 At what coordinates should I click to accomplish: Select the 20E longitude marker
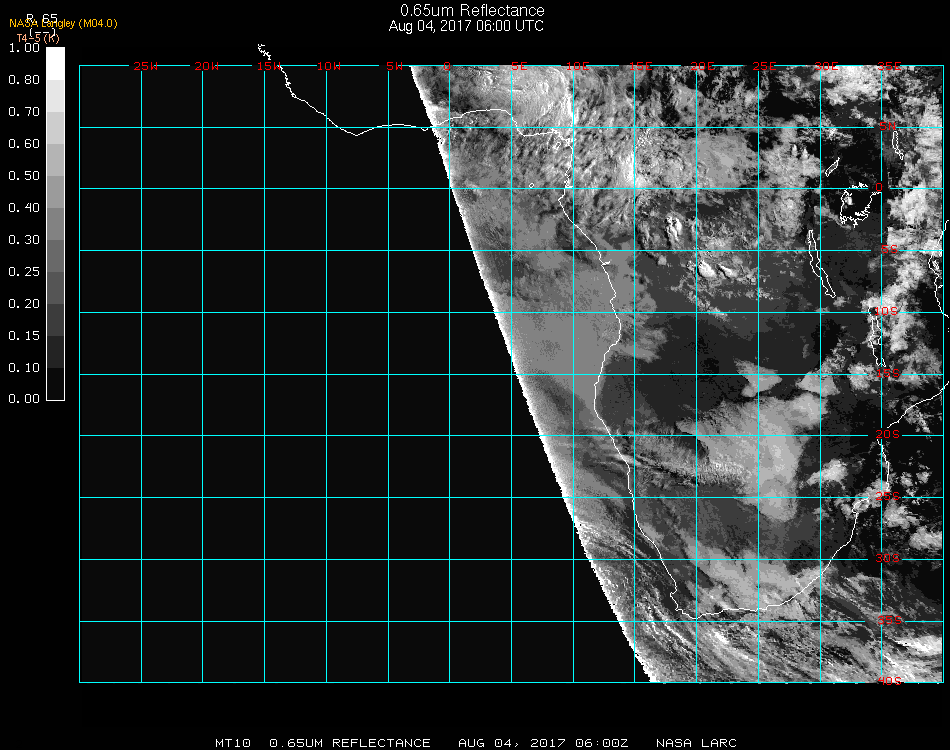click(x=703, y=67)
